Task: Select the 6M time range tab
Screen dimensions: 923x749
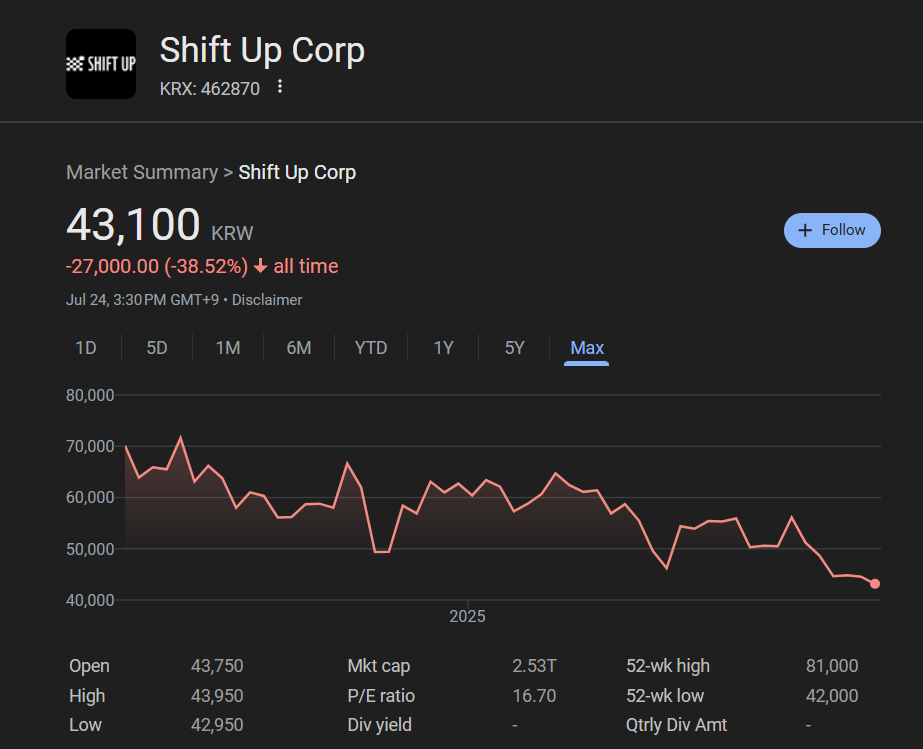Action: pyautogui.click(x=299, y=348)
